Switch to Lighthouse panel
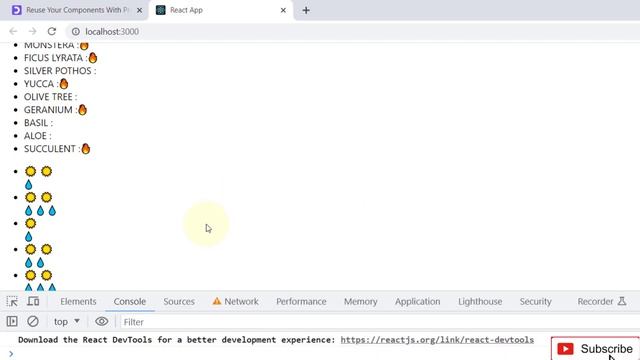 point(480,302)
